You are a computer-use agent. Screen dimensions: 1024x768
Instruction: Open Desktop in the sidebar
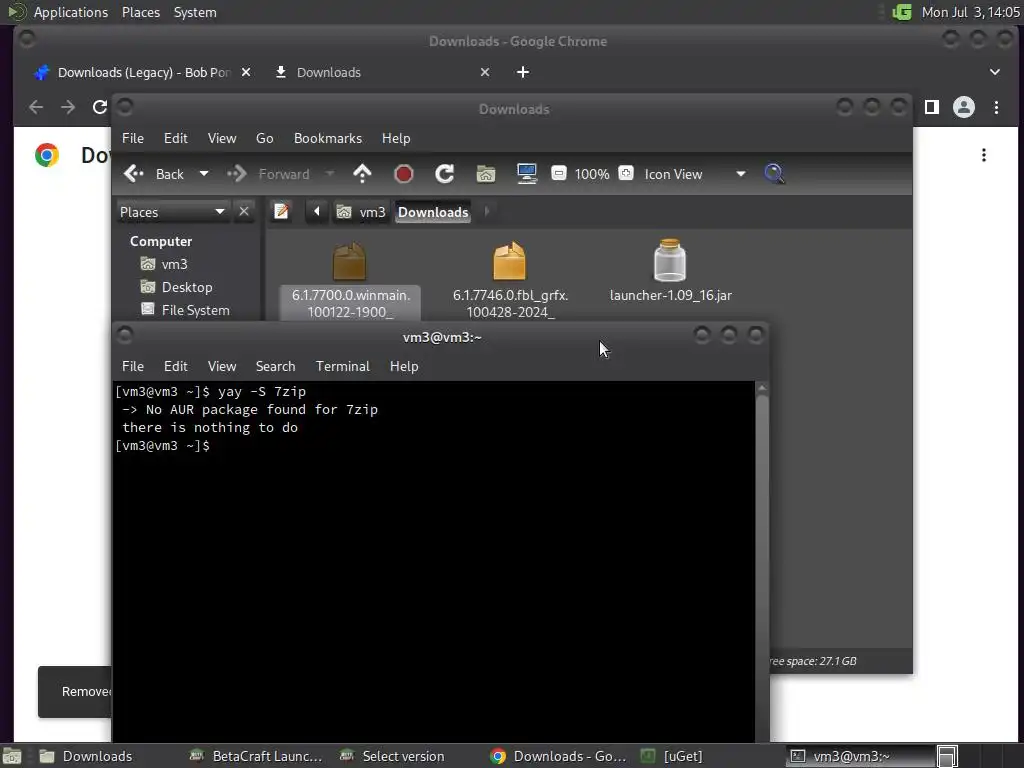click(x=177, y=287)
